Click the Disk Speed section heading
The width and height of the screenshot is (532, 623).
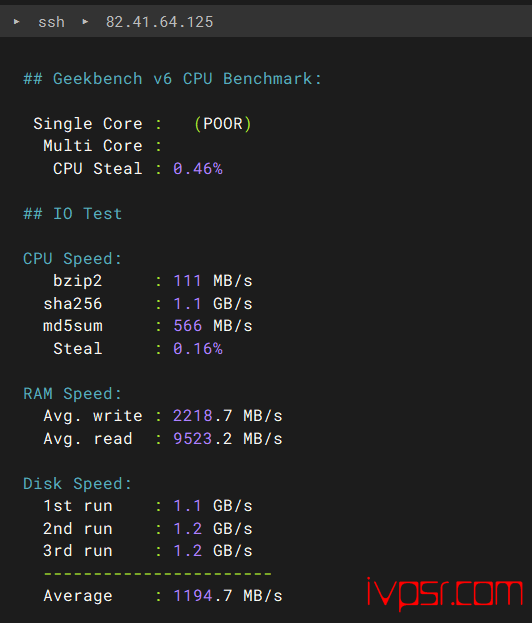(77, 484)
